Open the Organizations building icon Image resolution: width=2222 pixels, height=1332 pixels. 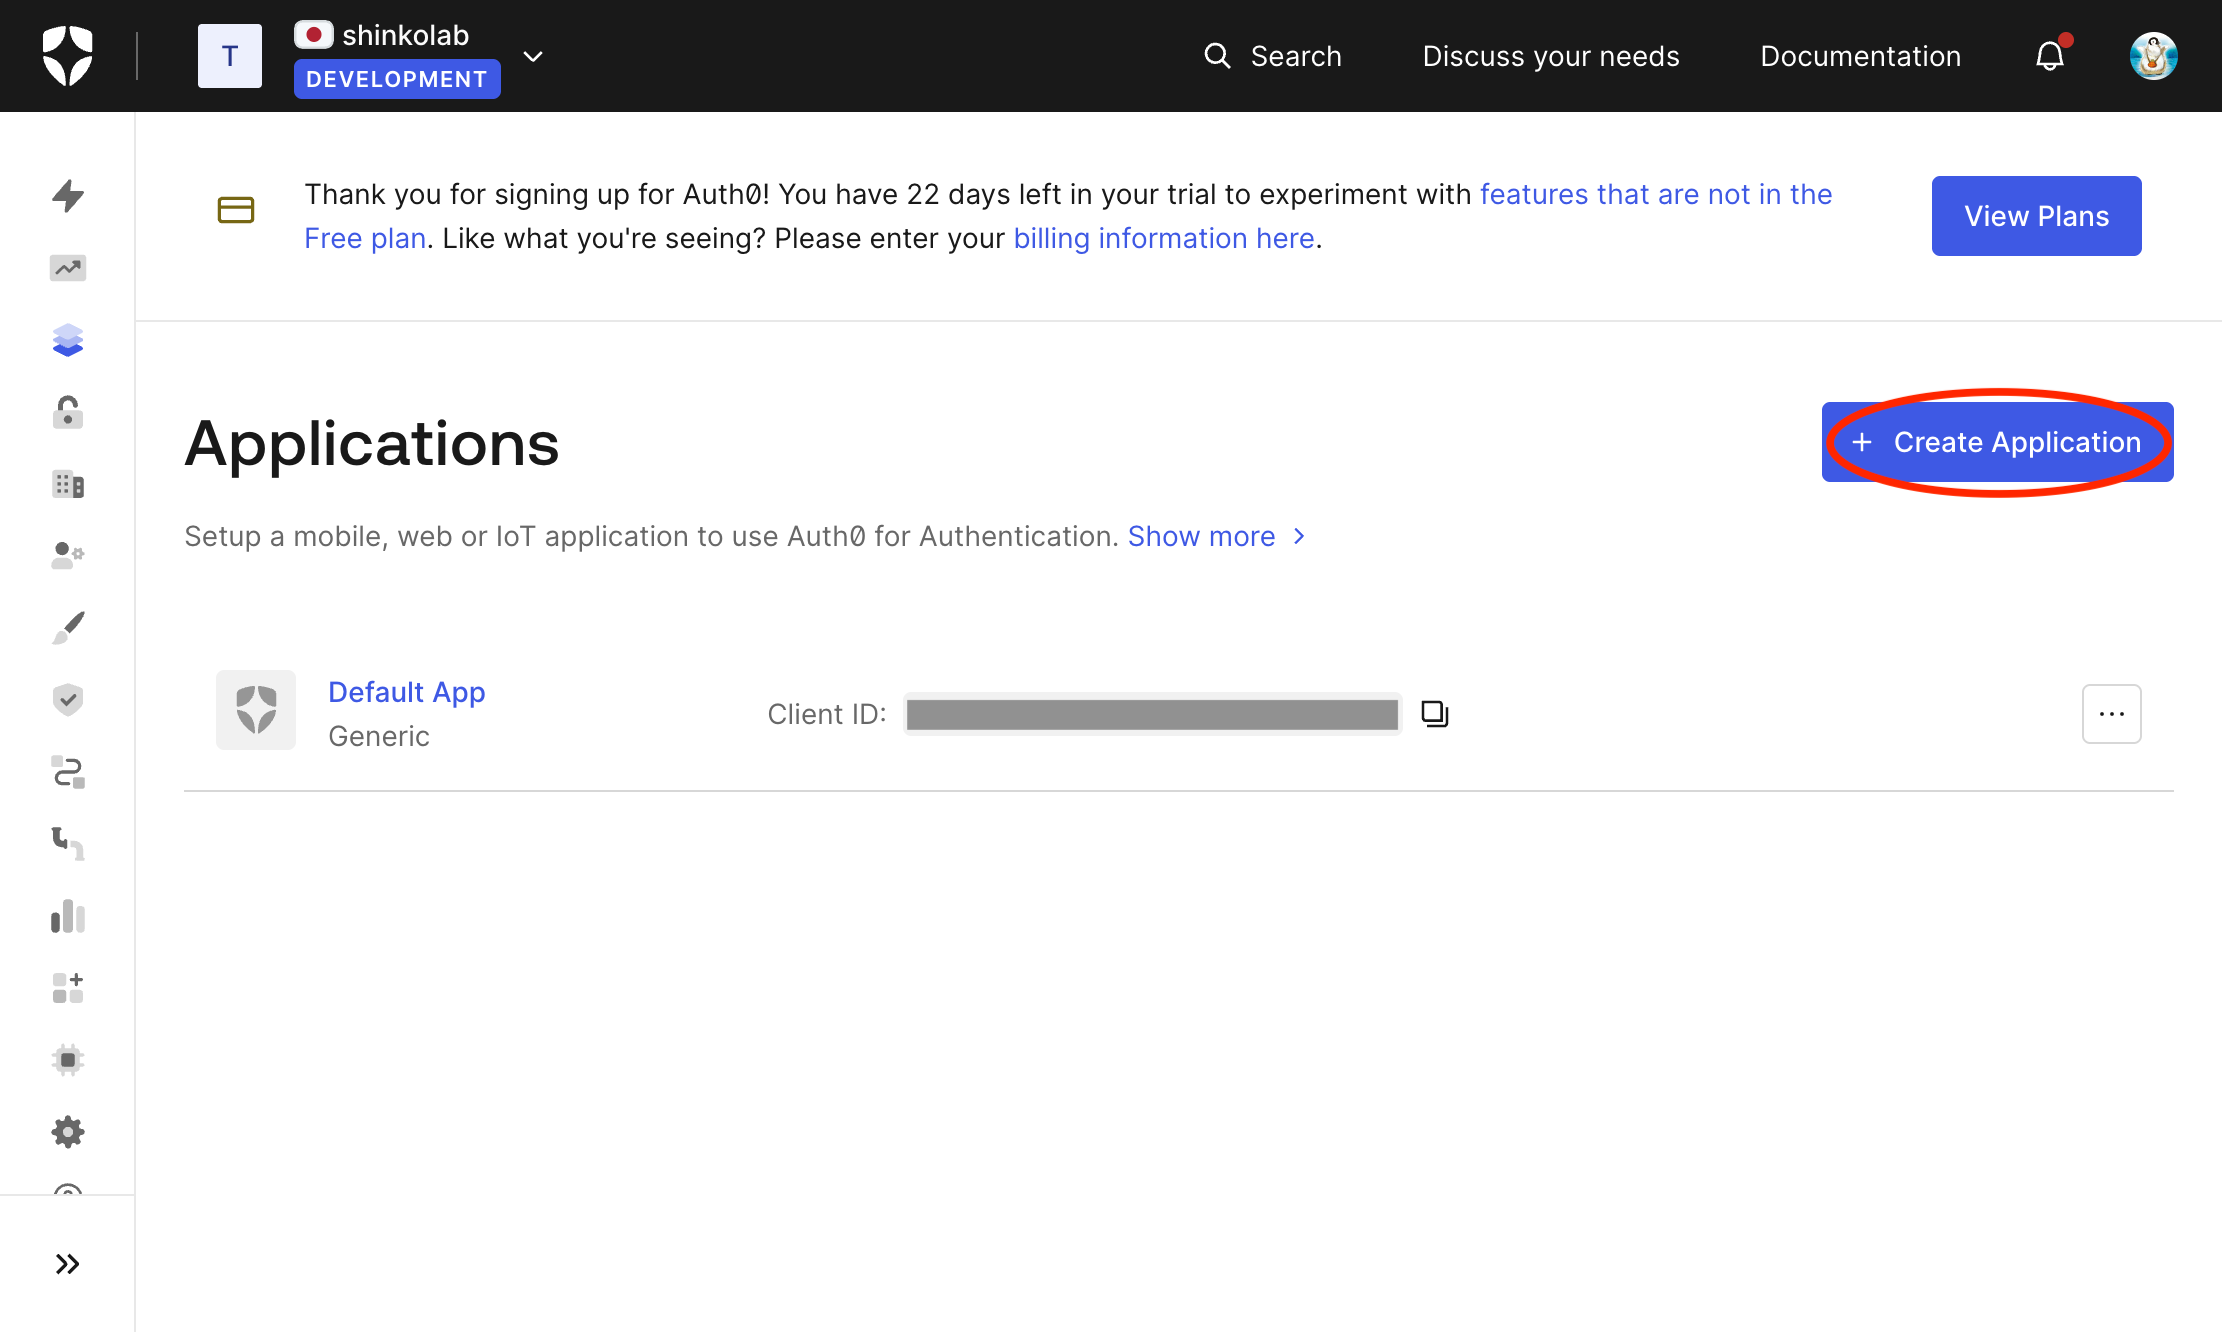(x=67, y=484)
